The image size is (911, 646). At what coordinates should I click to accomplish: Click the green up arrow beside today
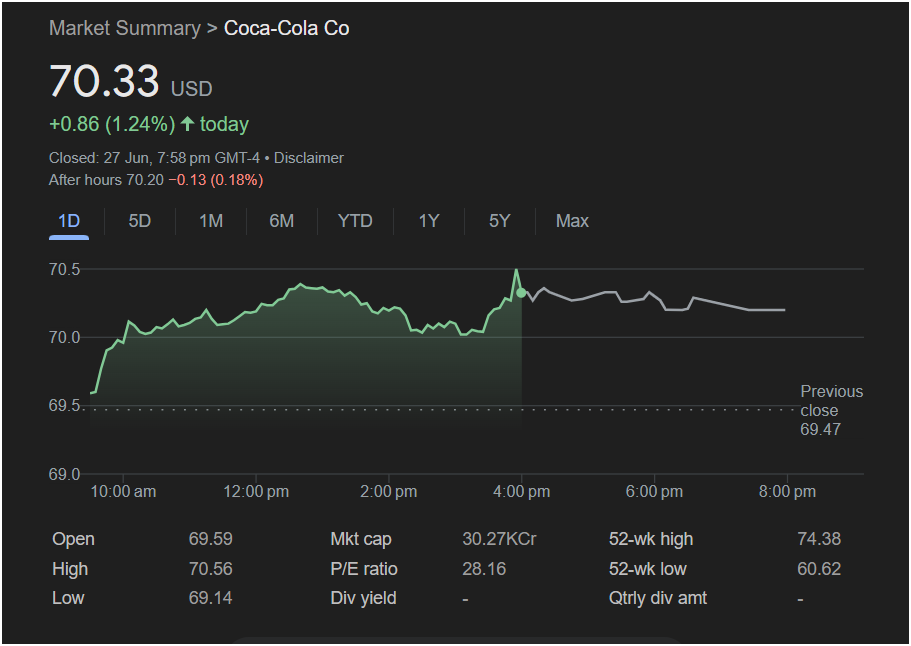click(187, 124)
